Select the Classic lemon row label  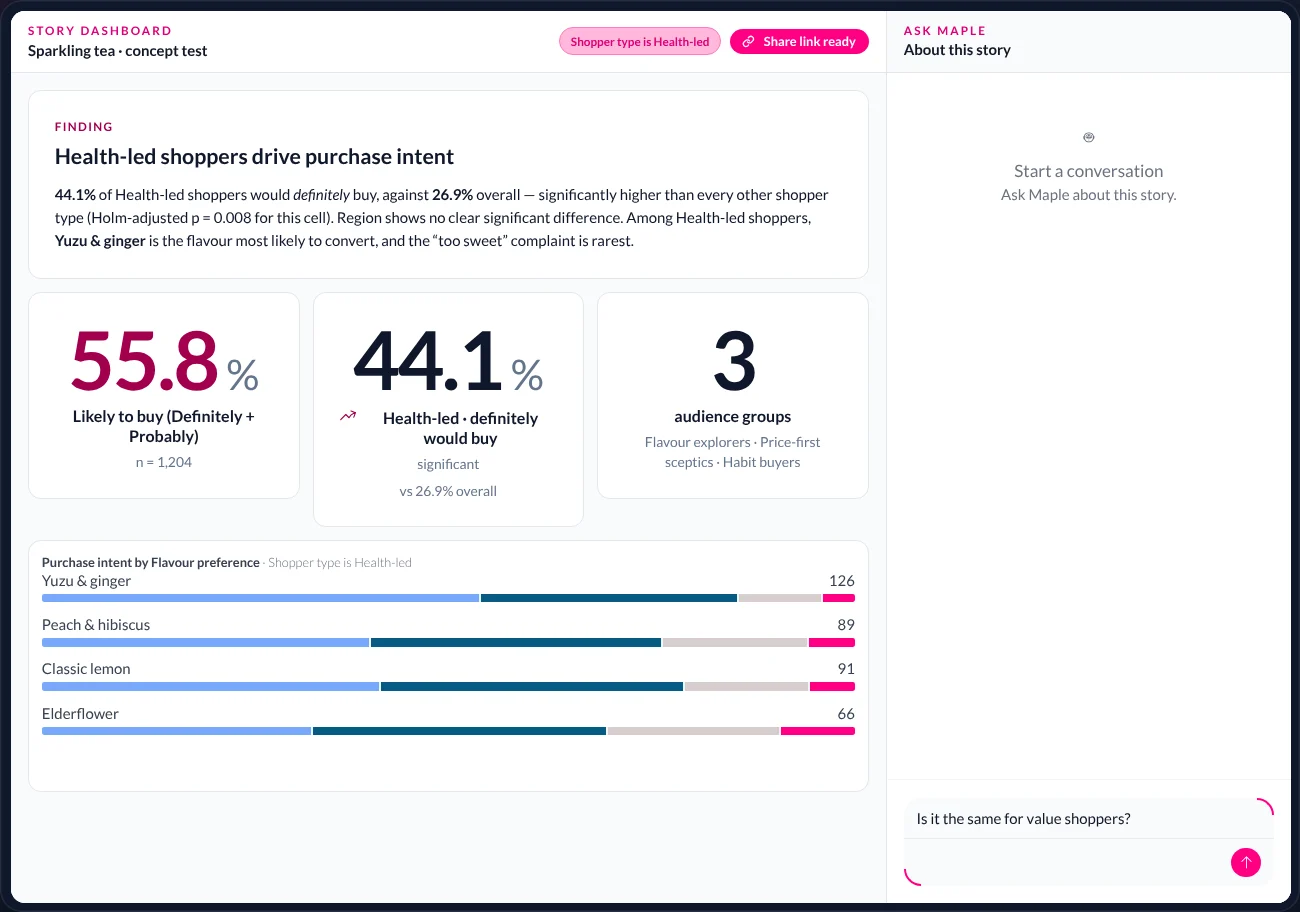click(x=86, y=669)
